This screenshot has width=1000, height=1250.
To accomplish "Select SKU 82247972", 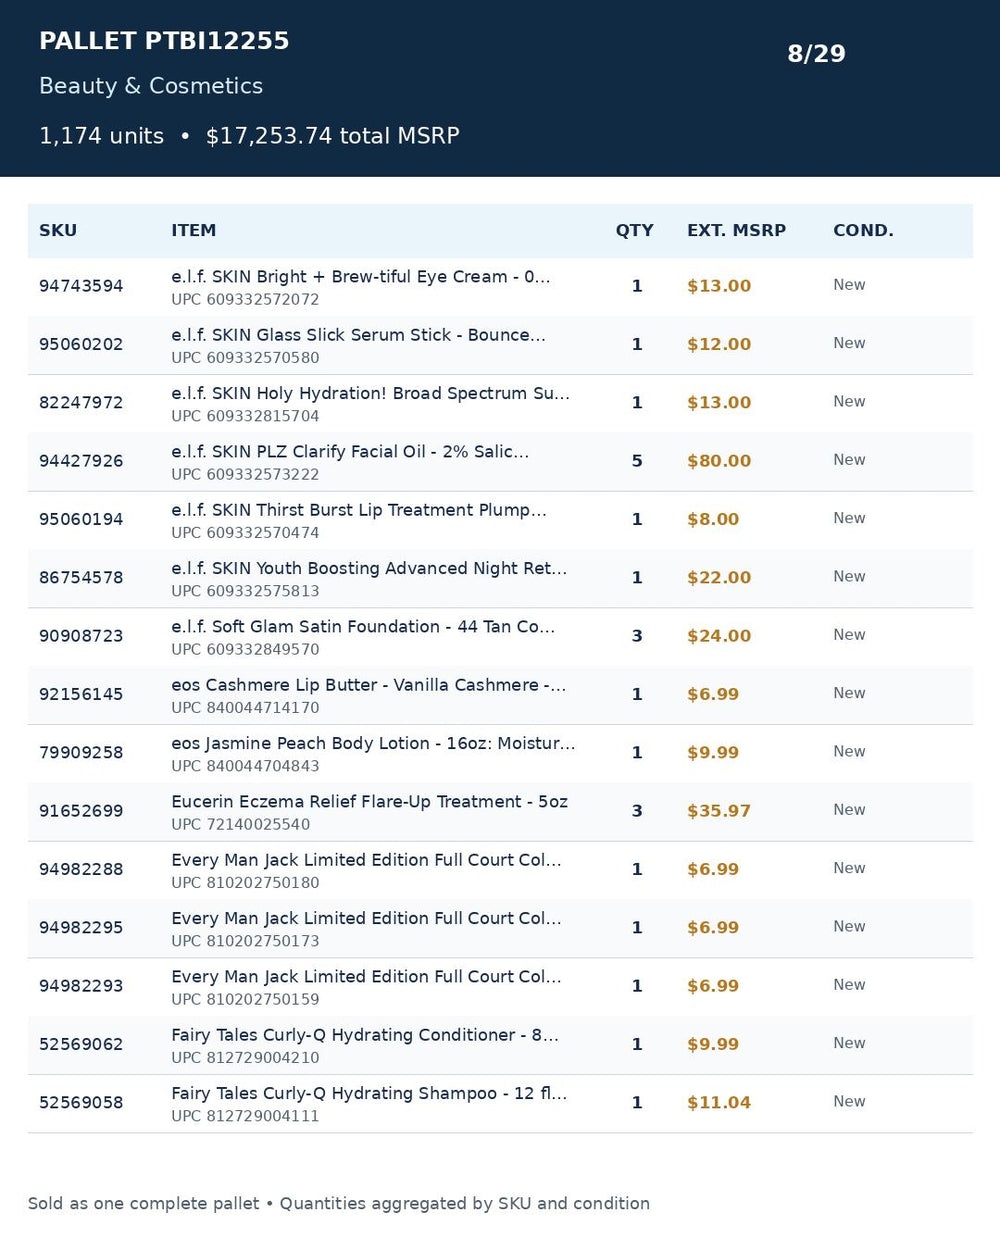I will [81, 403].
